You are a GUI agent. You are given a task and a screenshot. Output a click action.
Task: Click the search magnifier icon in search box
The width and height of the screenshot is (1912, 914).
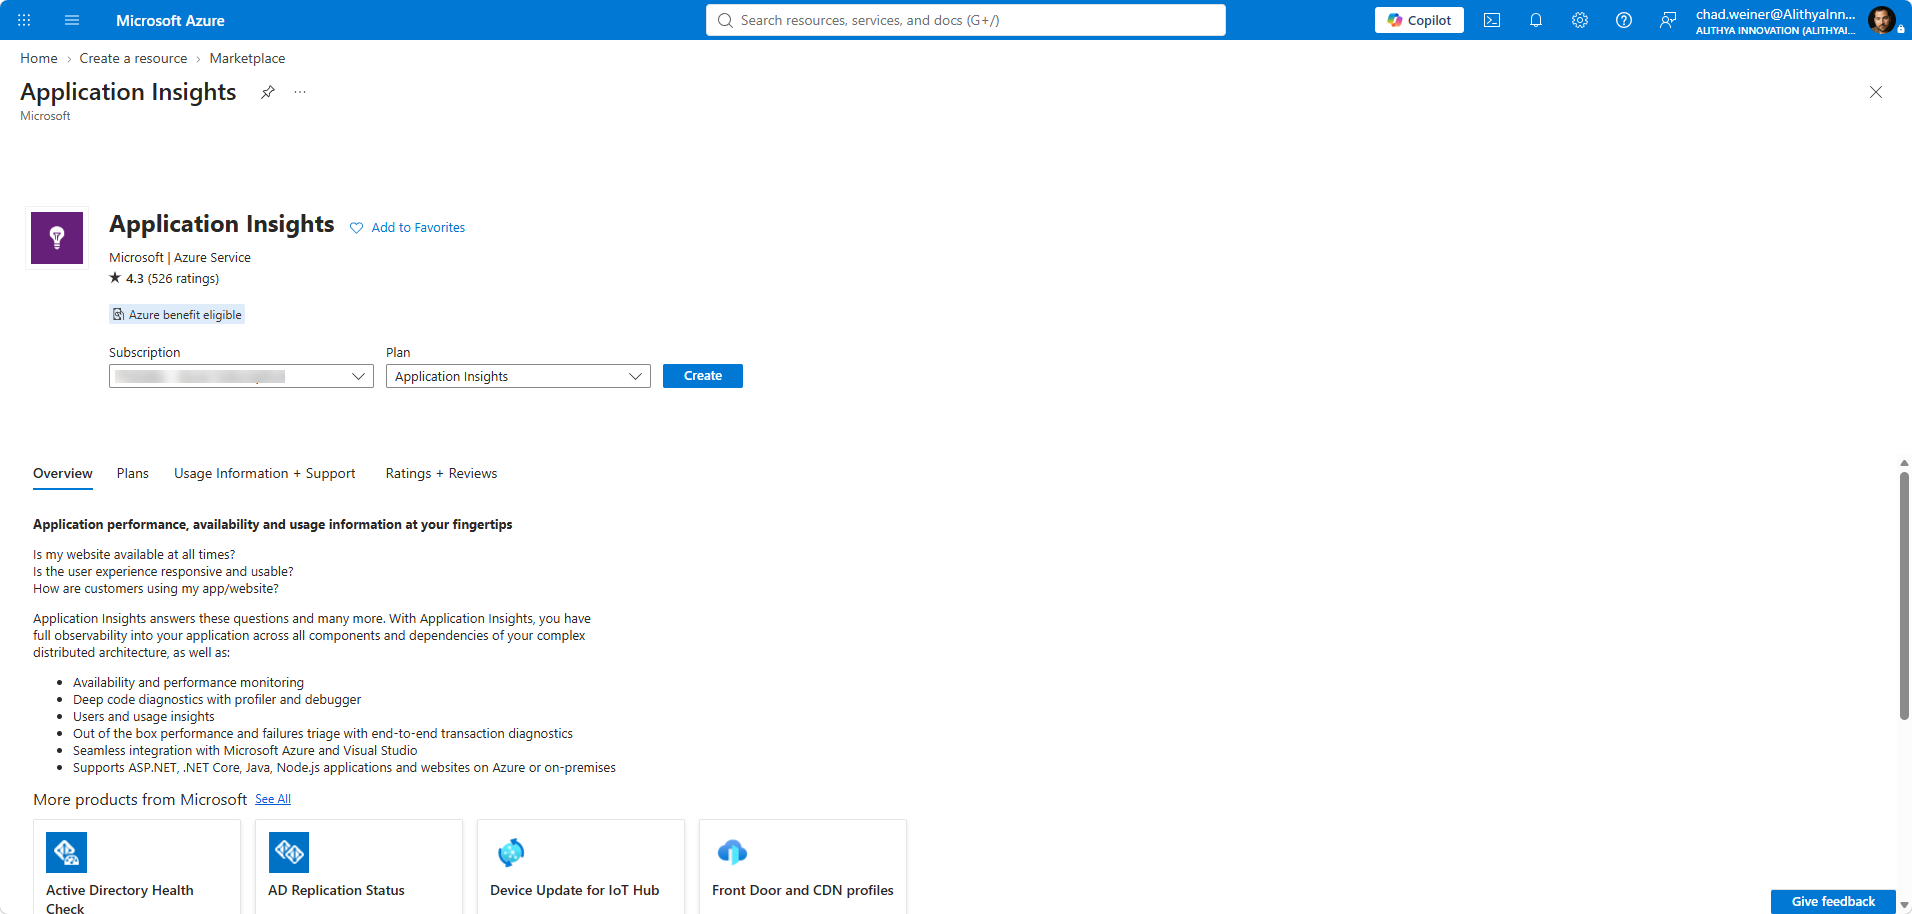(x=725, y=20)
